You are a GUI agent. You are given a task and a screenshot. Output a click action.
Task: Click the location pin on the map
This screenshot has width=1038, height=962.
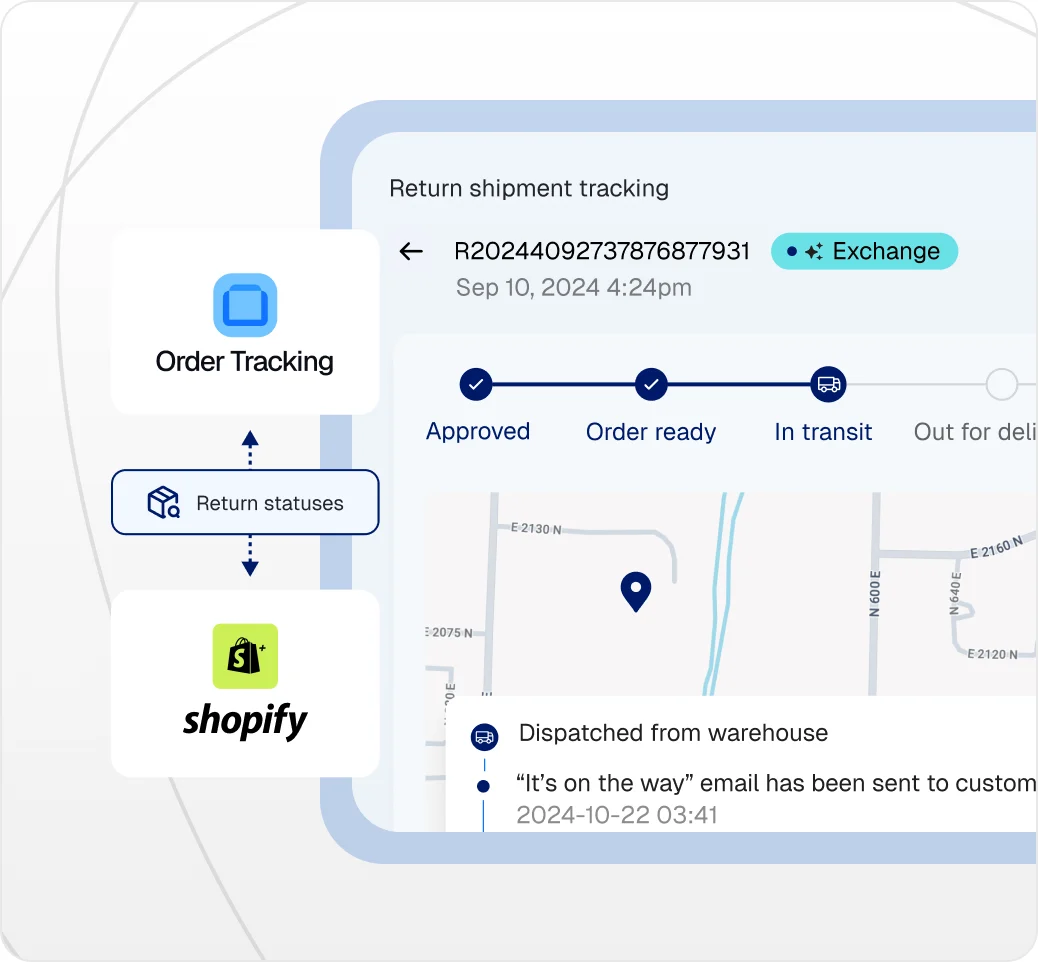coord(636,592)
